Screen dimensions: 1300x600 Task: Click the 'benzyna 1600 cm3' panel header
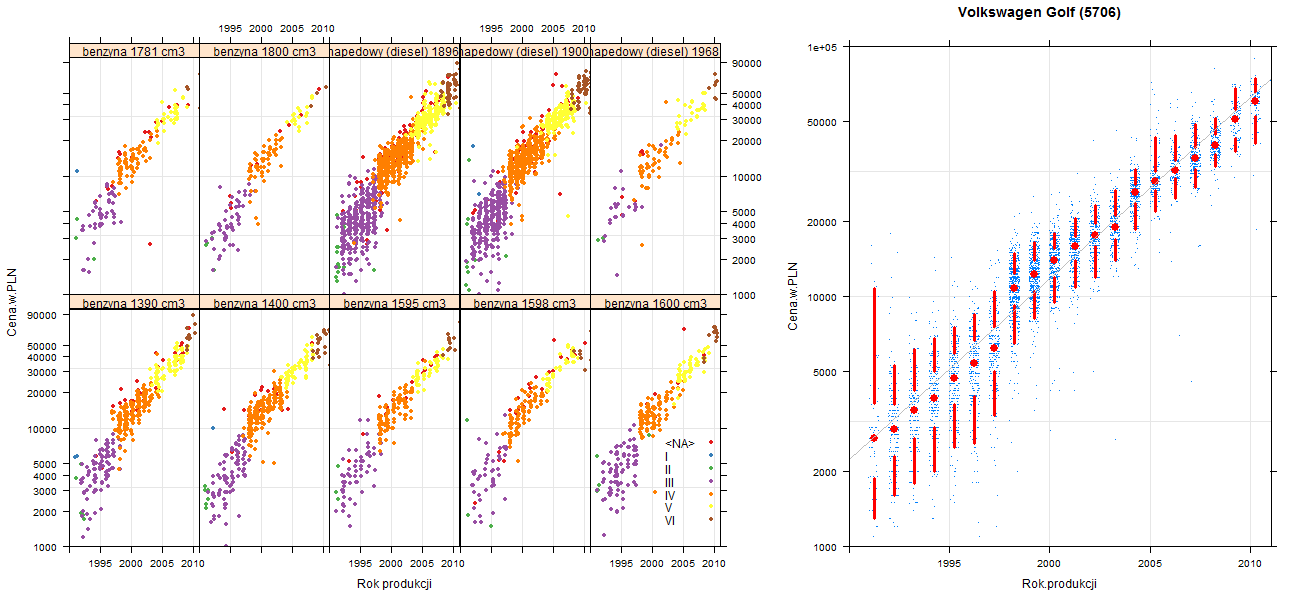(655, 303)
